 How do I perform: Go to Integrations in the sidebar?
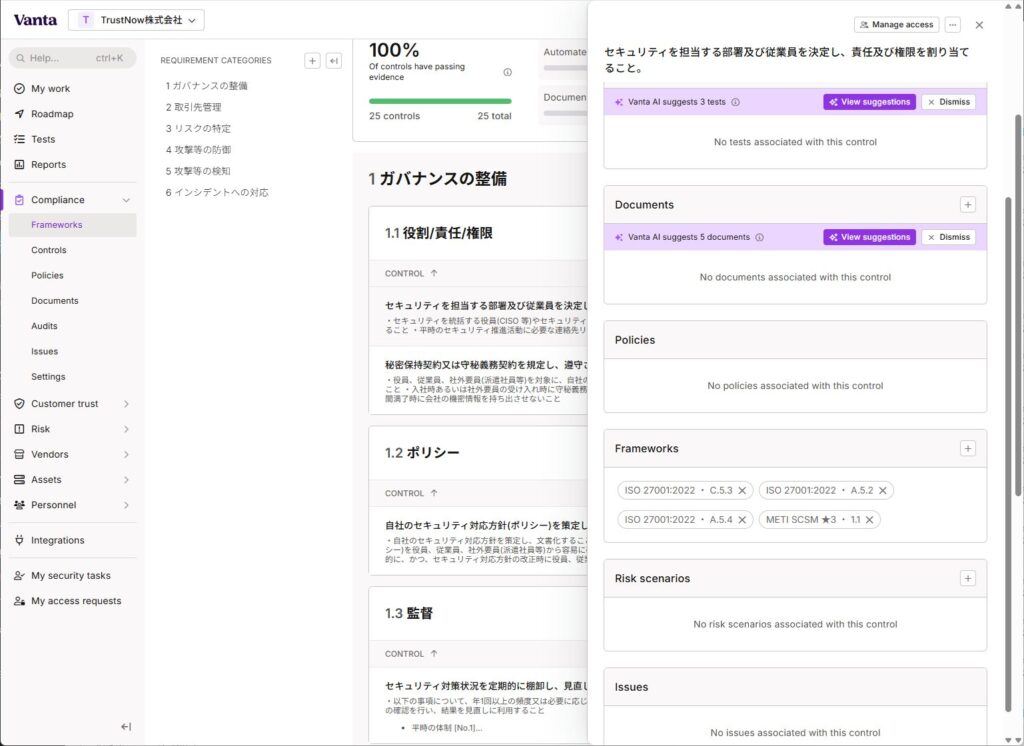[57, 540]
